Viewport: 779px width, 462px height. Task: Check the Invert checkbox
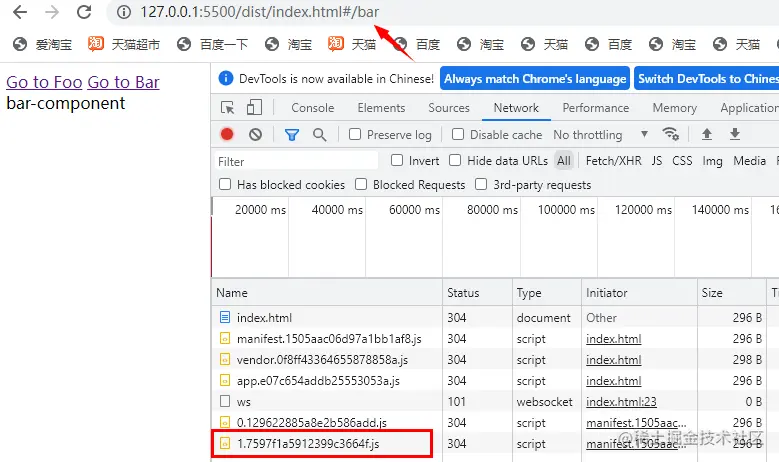click(396, 160)
